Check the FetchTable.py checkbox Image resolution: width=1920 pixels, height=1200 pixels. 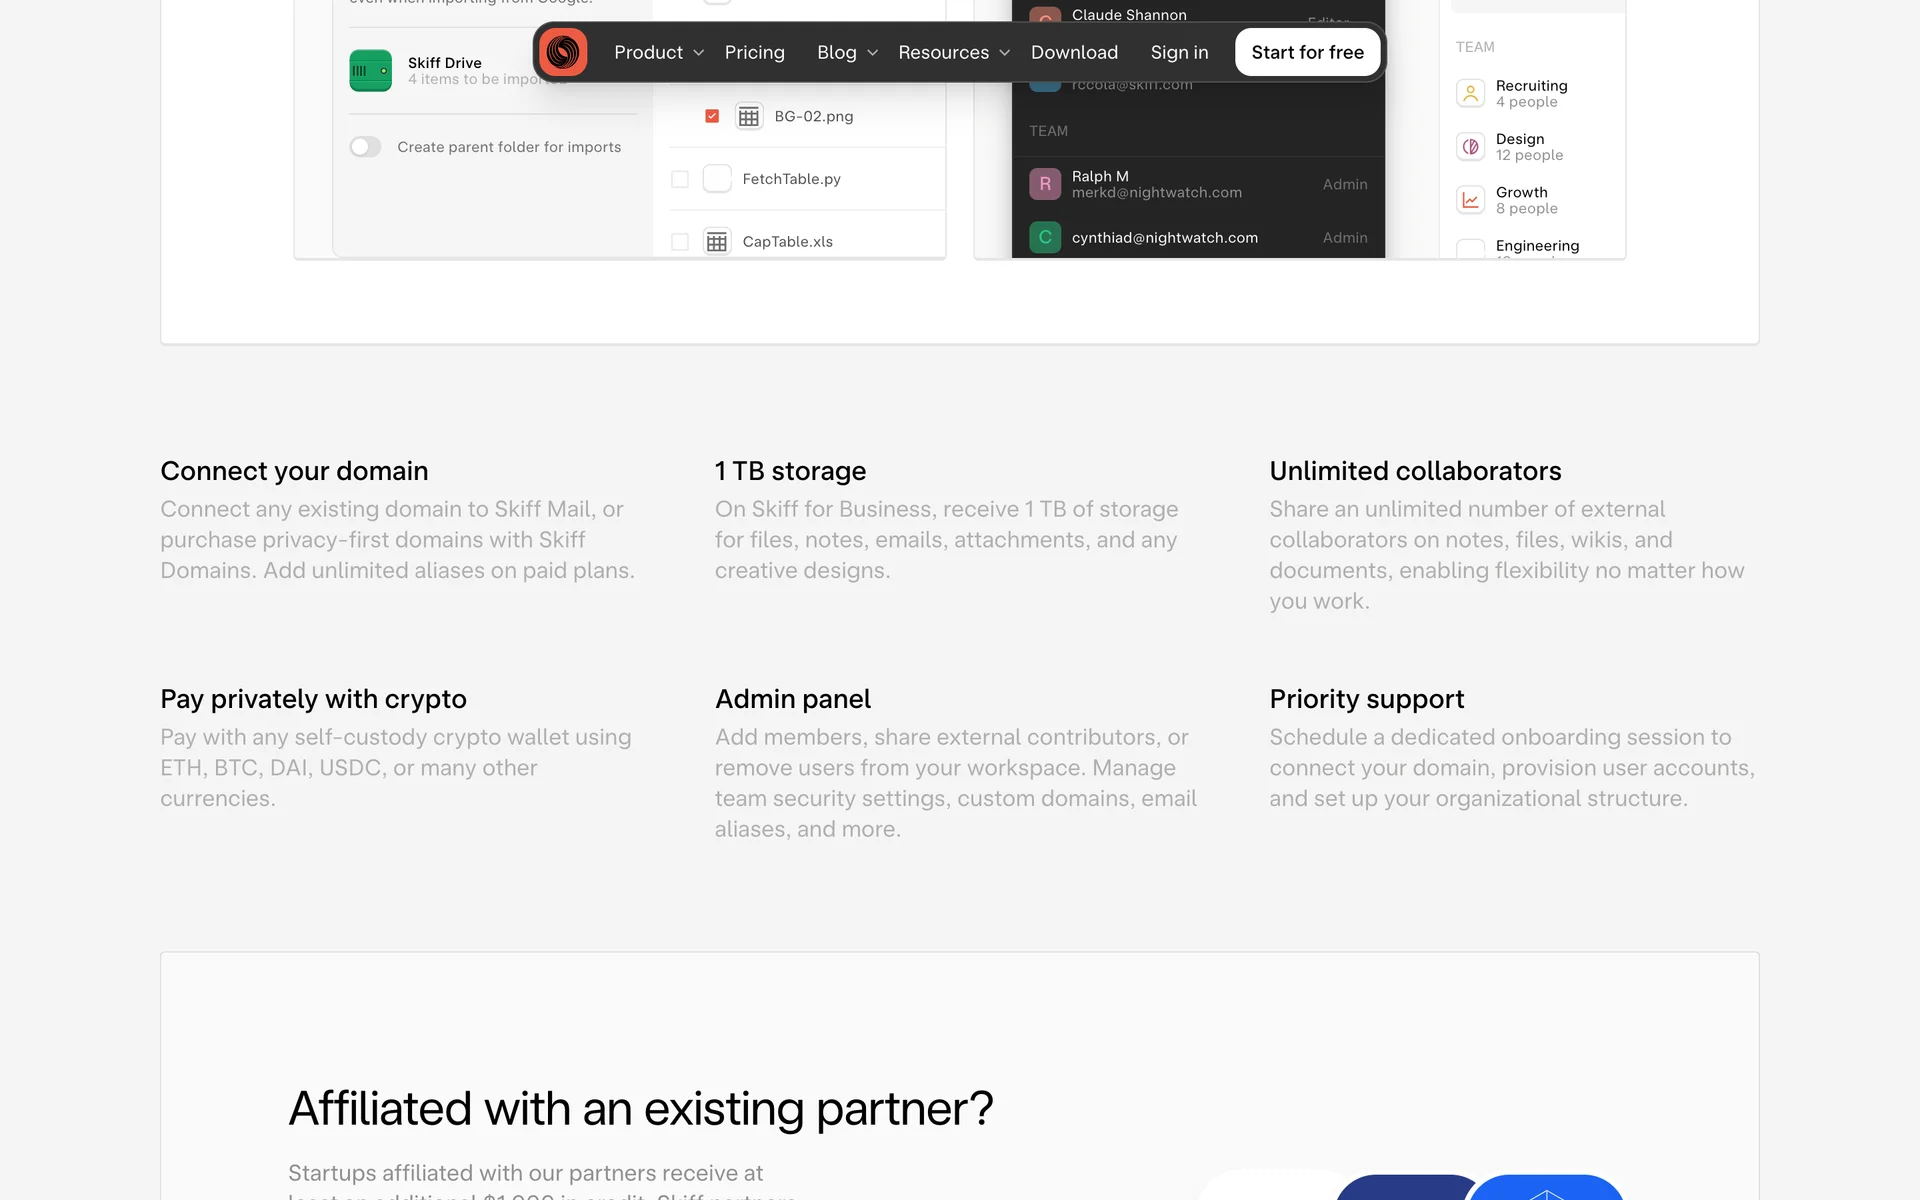pyautogui.click(x=680, y=180)
